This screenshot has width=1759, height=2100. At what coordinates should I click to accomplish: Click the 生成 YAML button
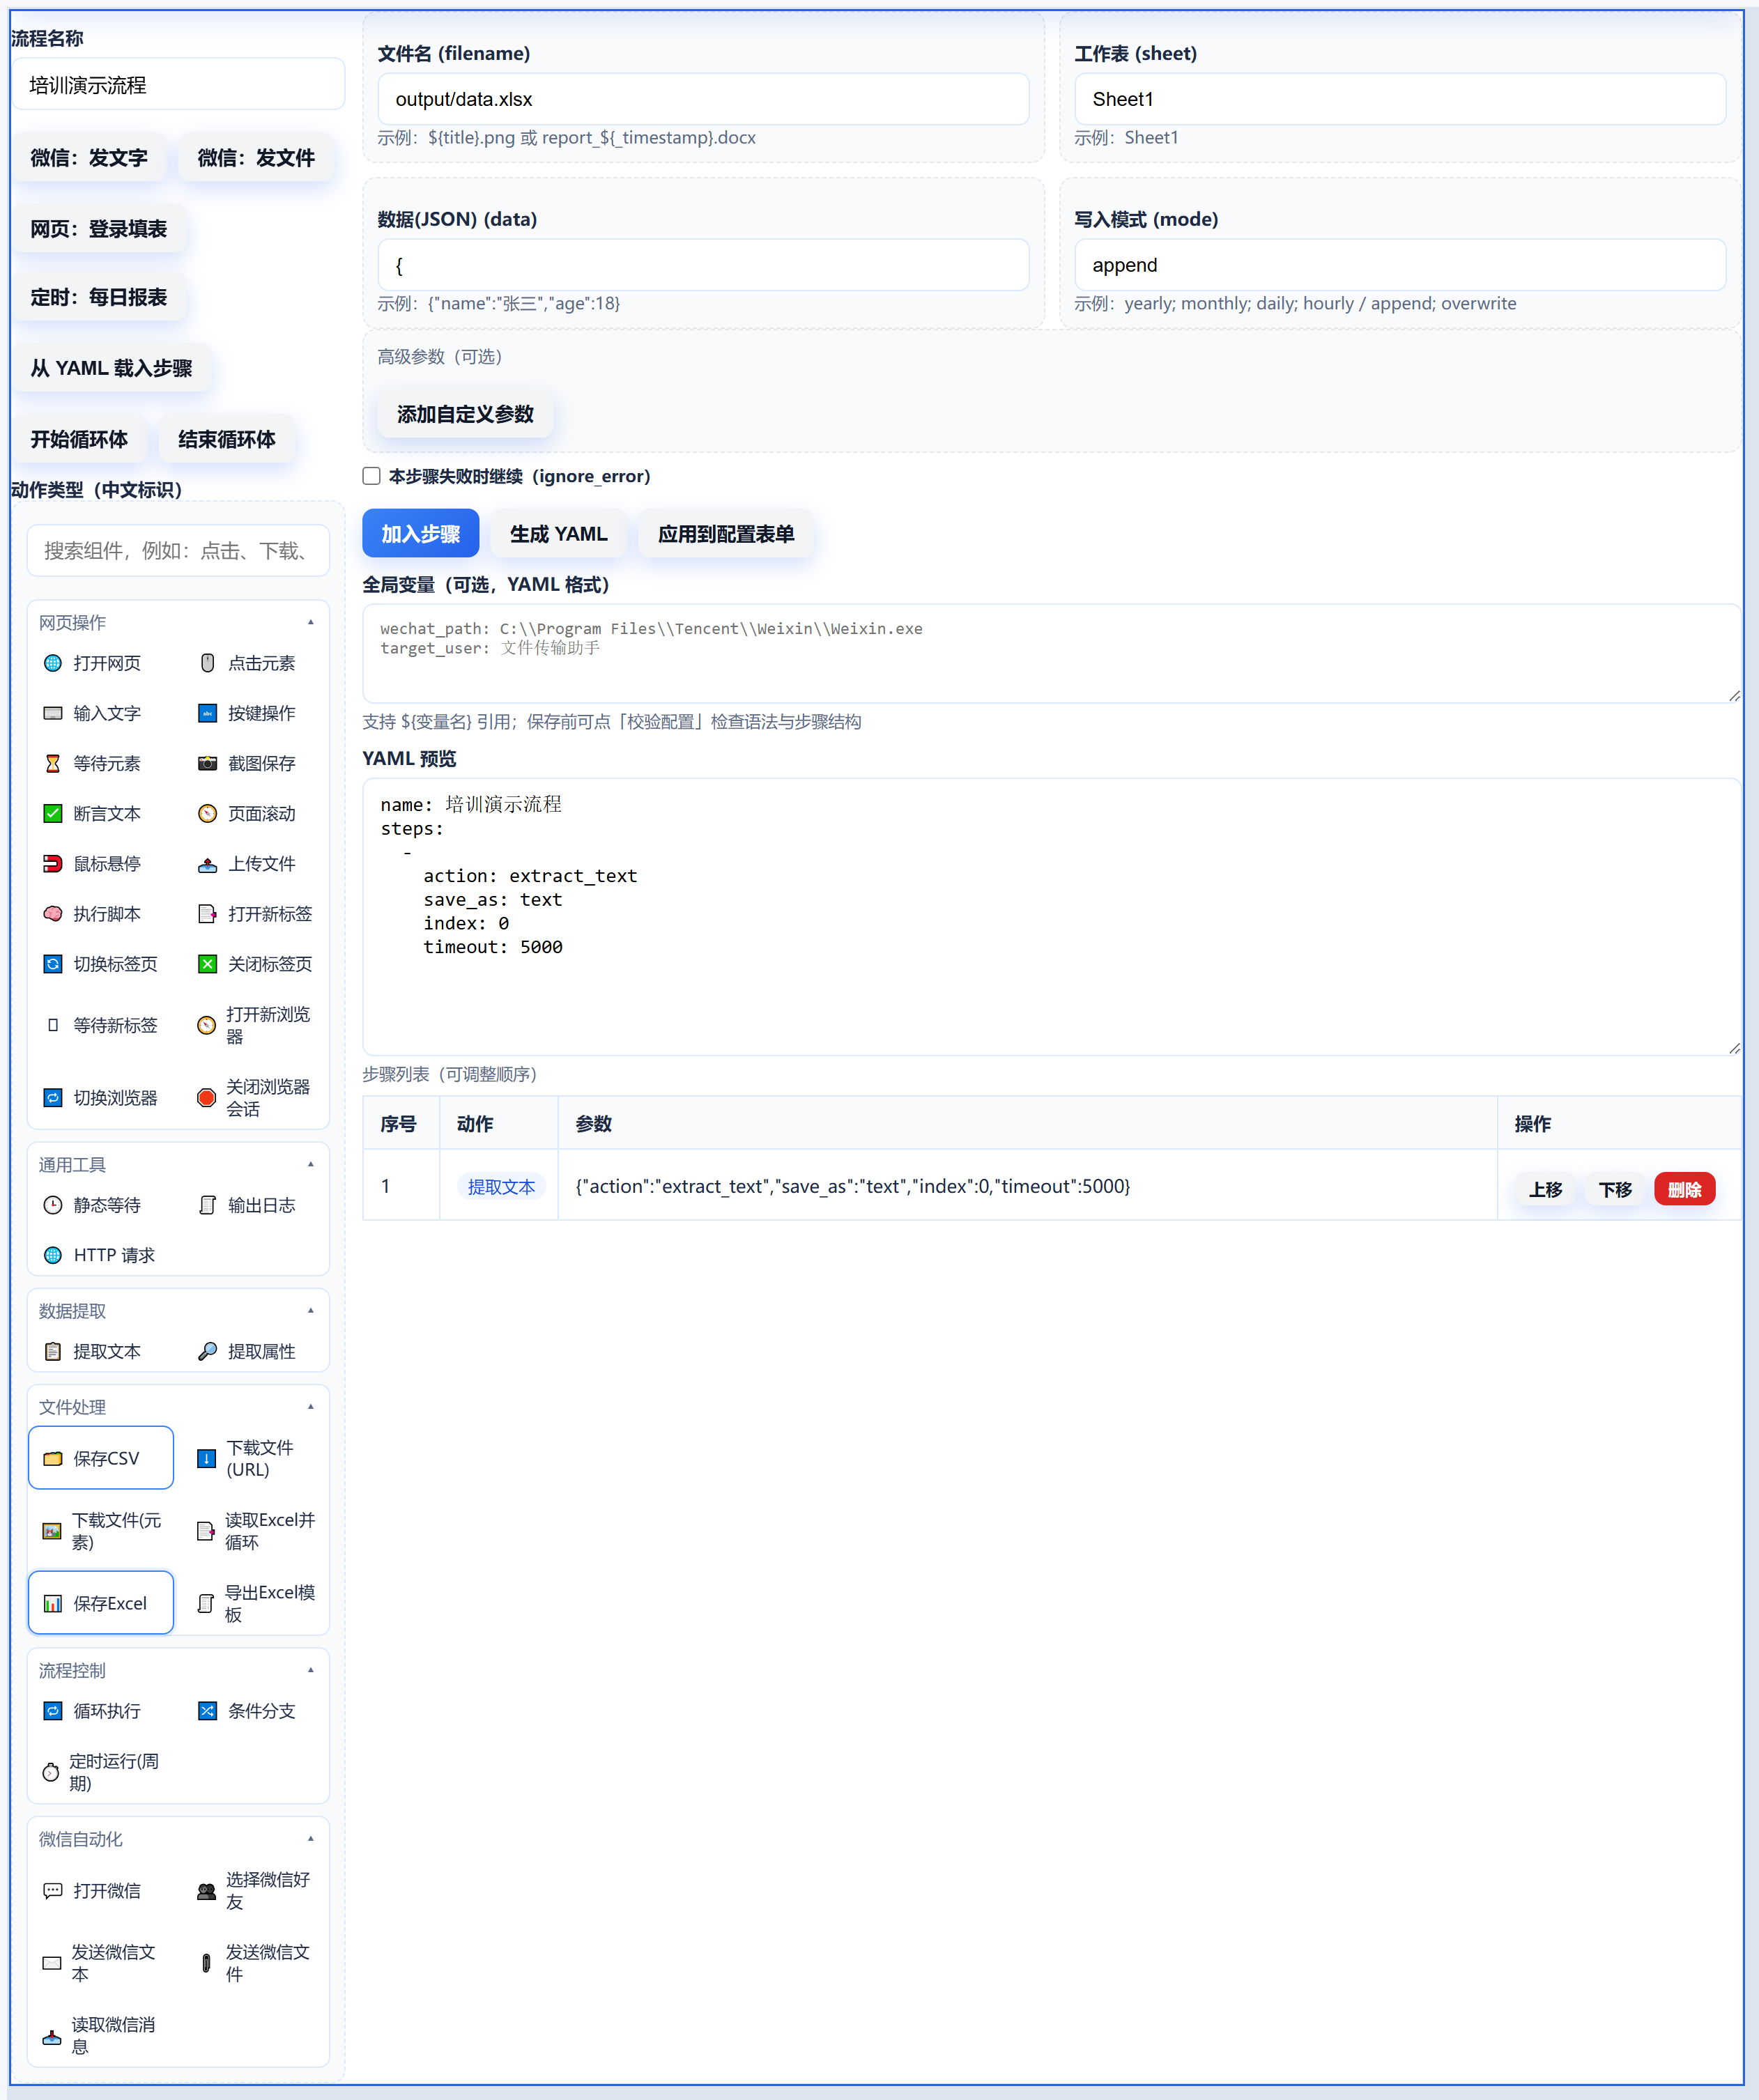coord(558,534)
